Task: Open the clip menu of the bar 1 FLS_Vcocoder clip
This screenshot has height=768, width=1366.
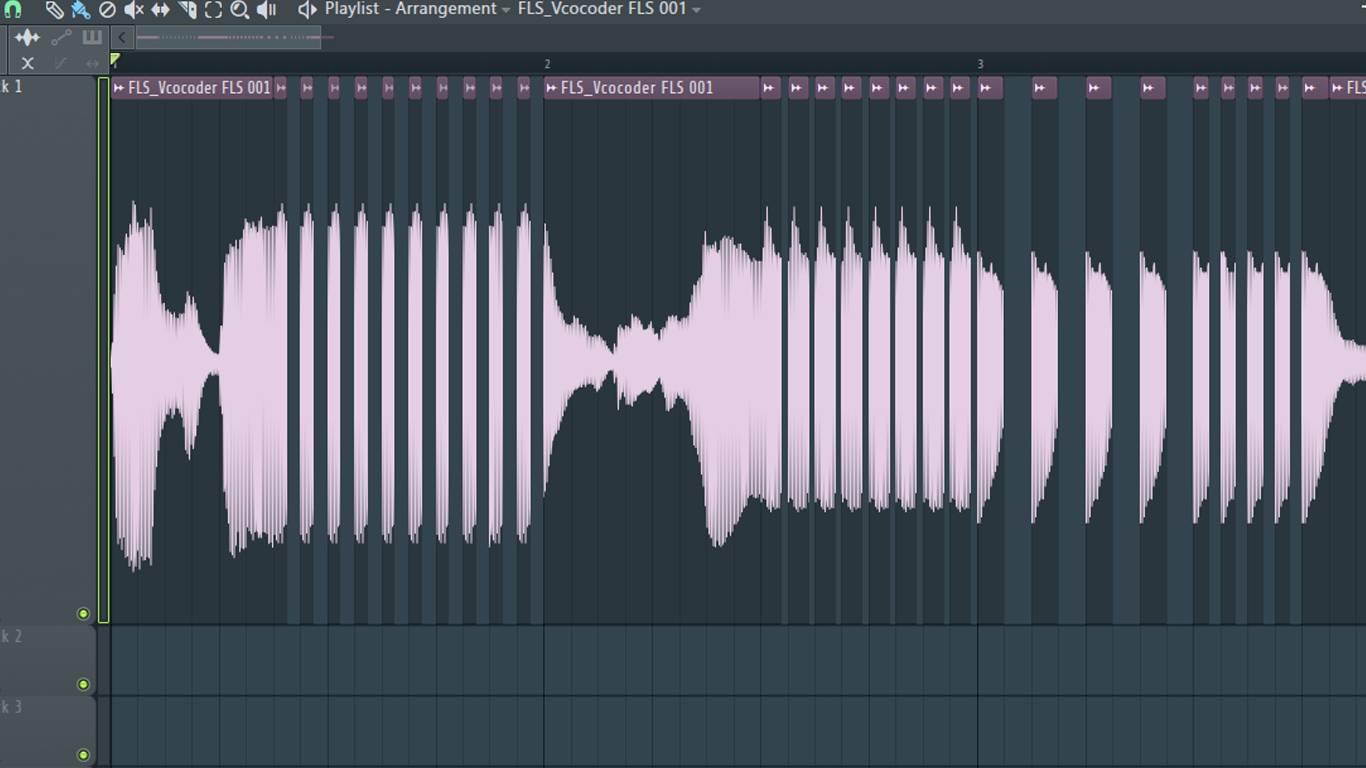Action: (x=119, y=88)
